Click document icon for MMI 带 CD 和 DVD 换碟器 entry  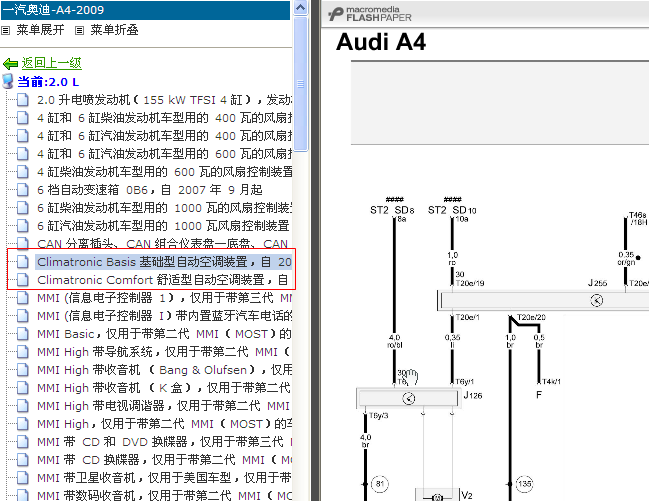pos(23,442)
